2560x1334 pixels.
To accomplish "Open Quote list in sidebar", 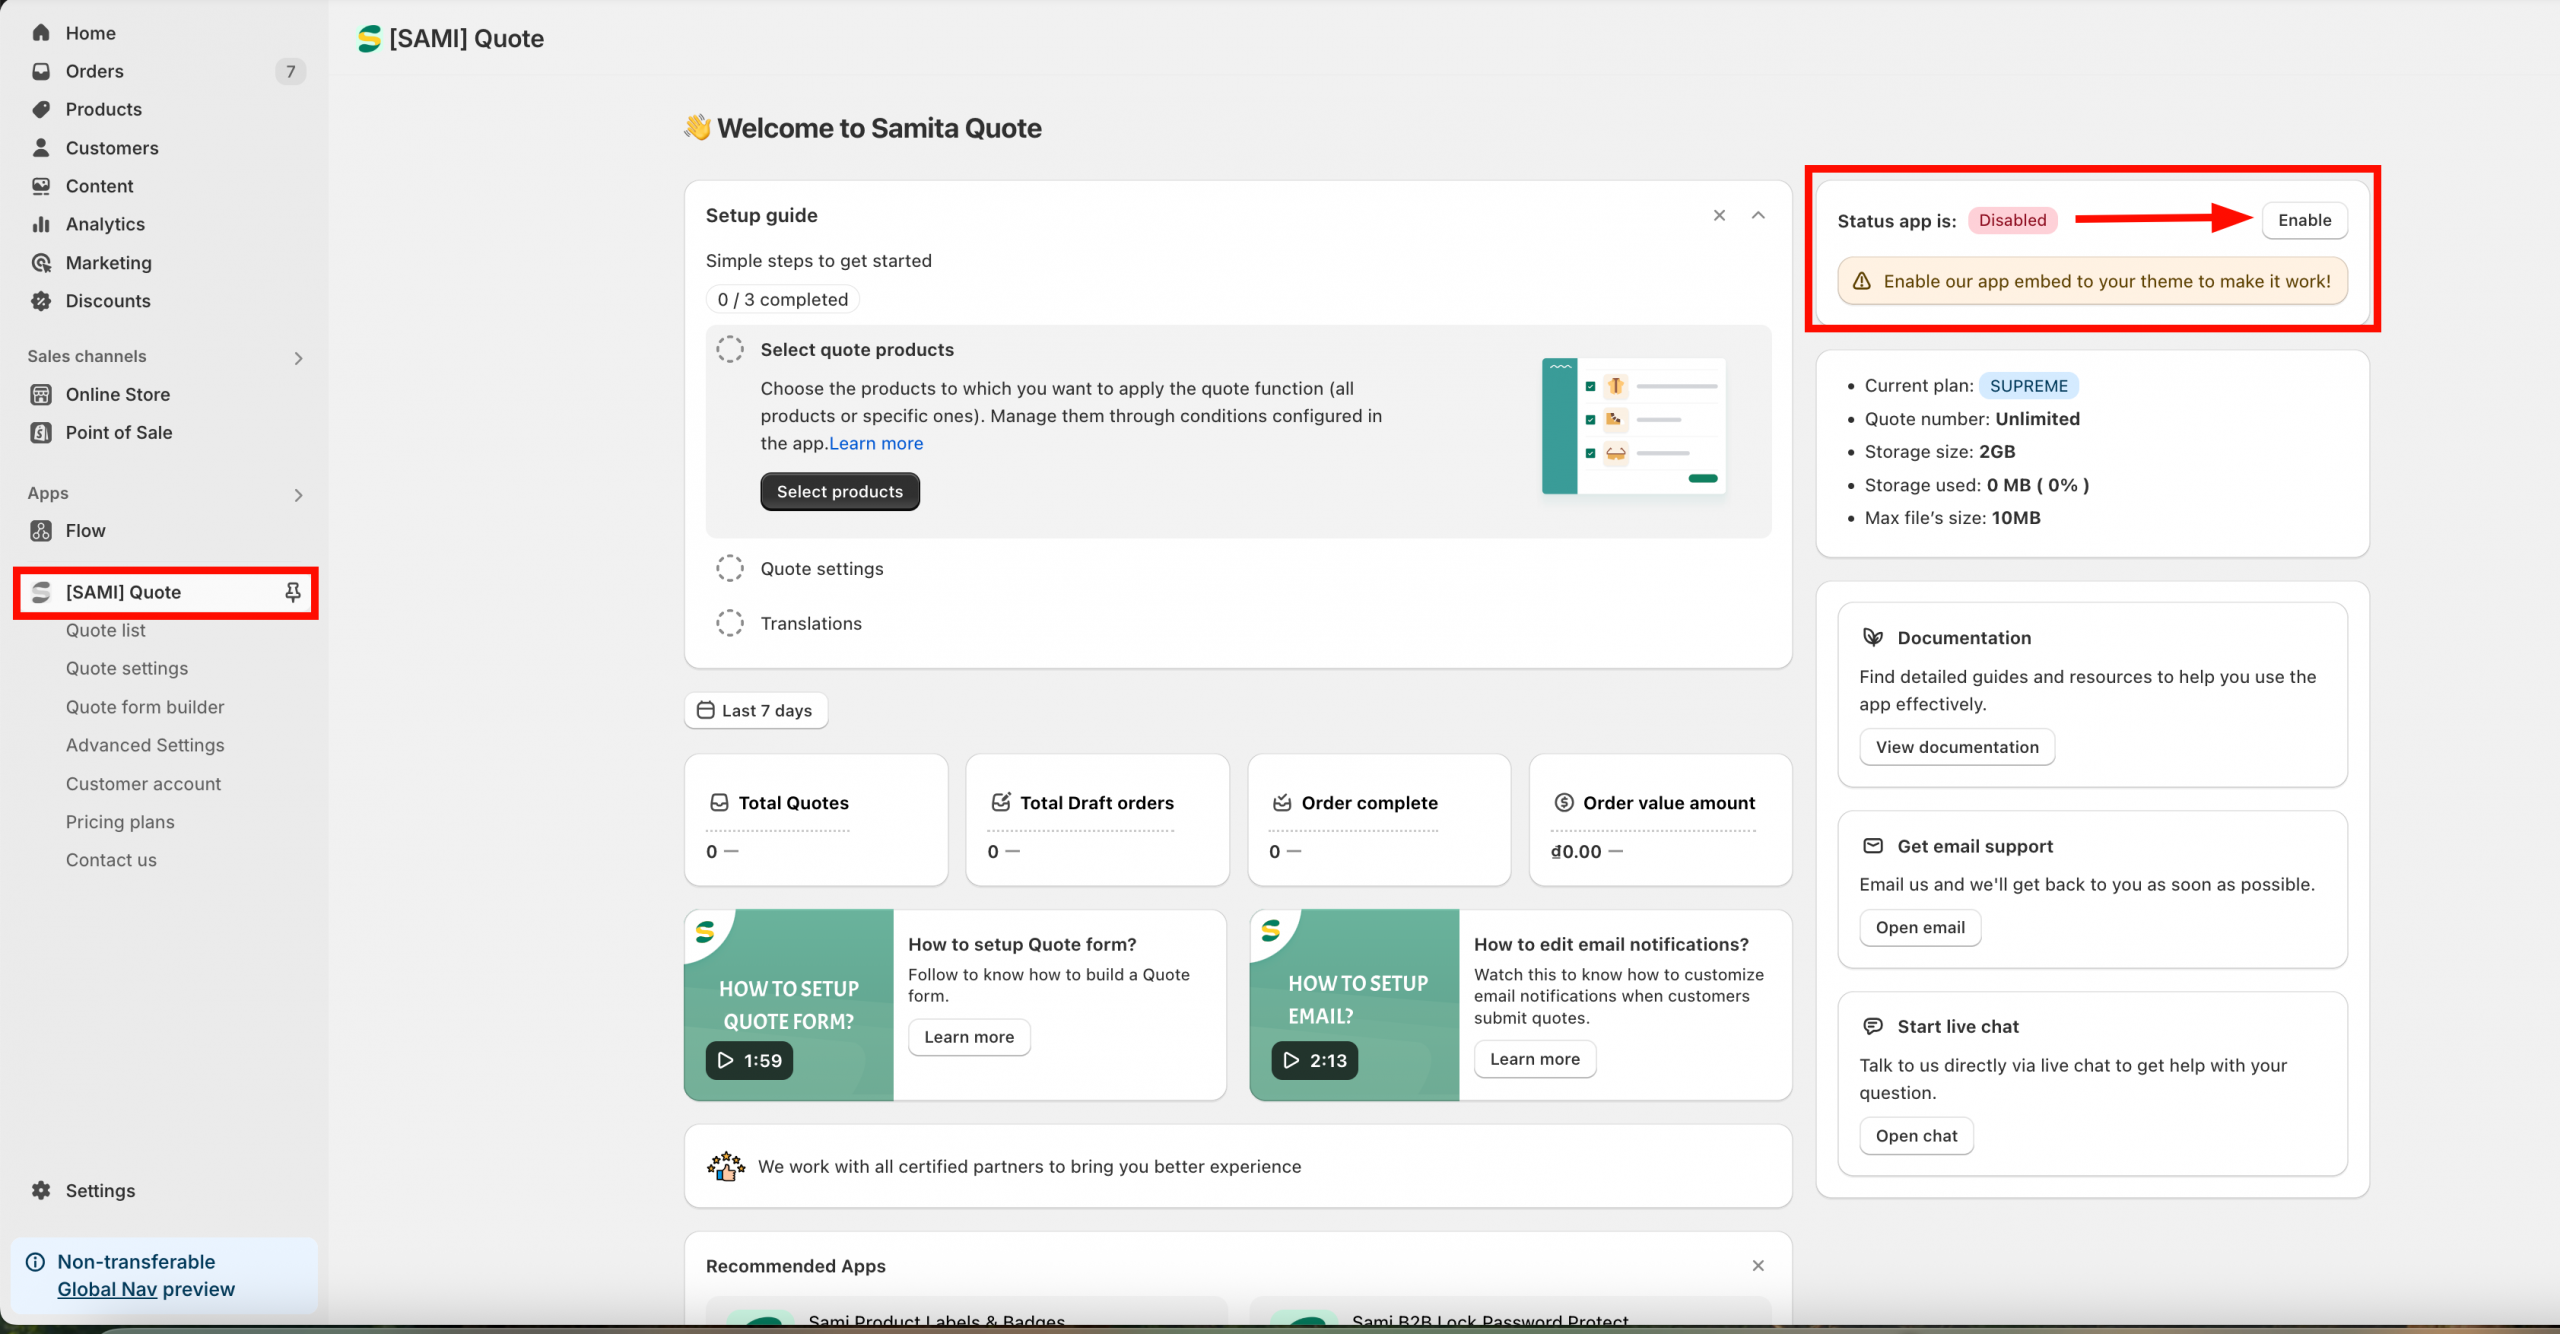I will (106, 630).
